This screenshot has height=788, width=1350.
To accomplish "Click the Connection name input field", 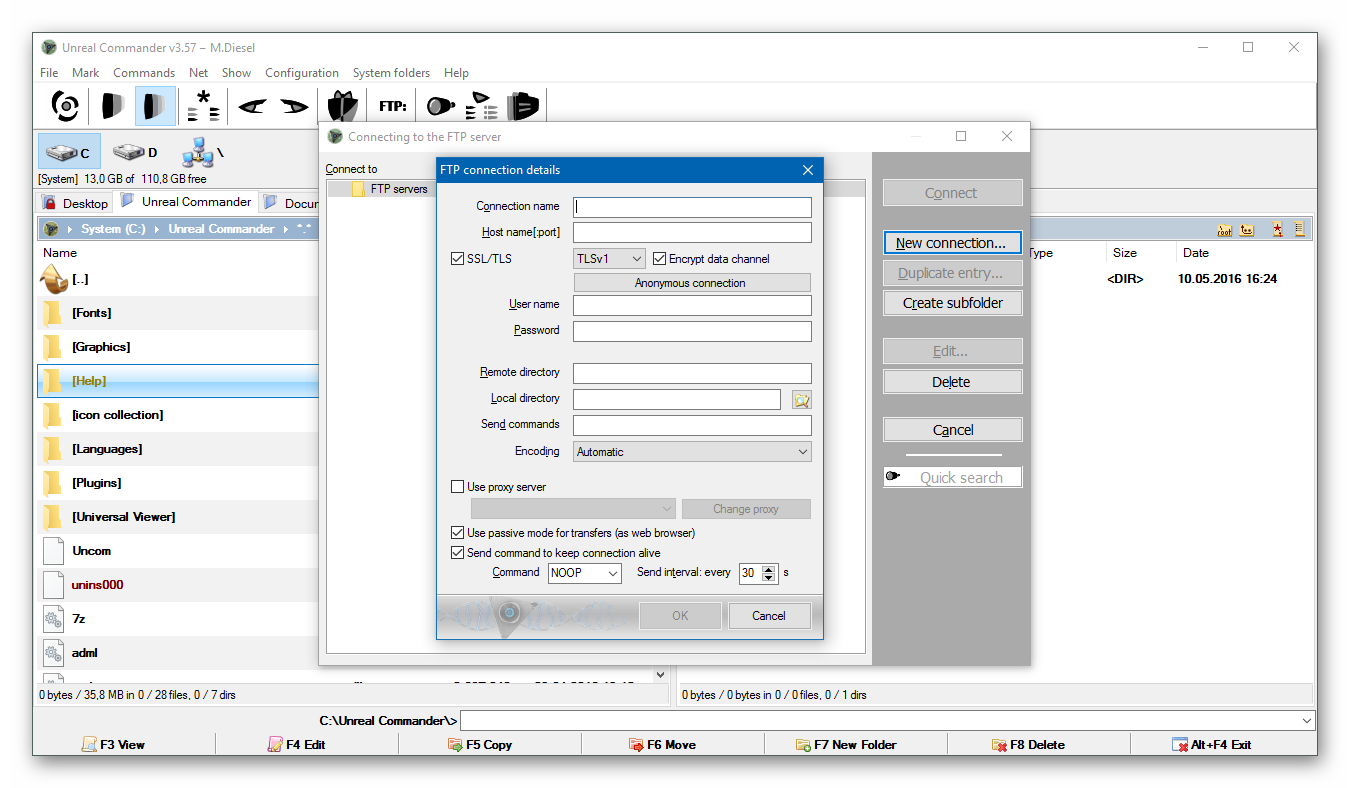I will tap(692, 207).
